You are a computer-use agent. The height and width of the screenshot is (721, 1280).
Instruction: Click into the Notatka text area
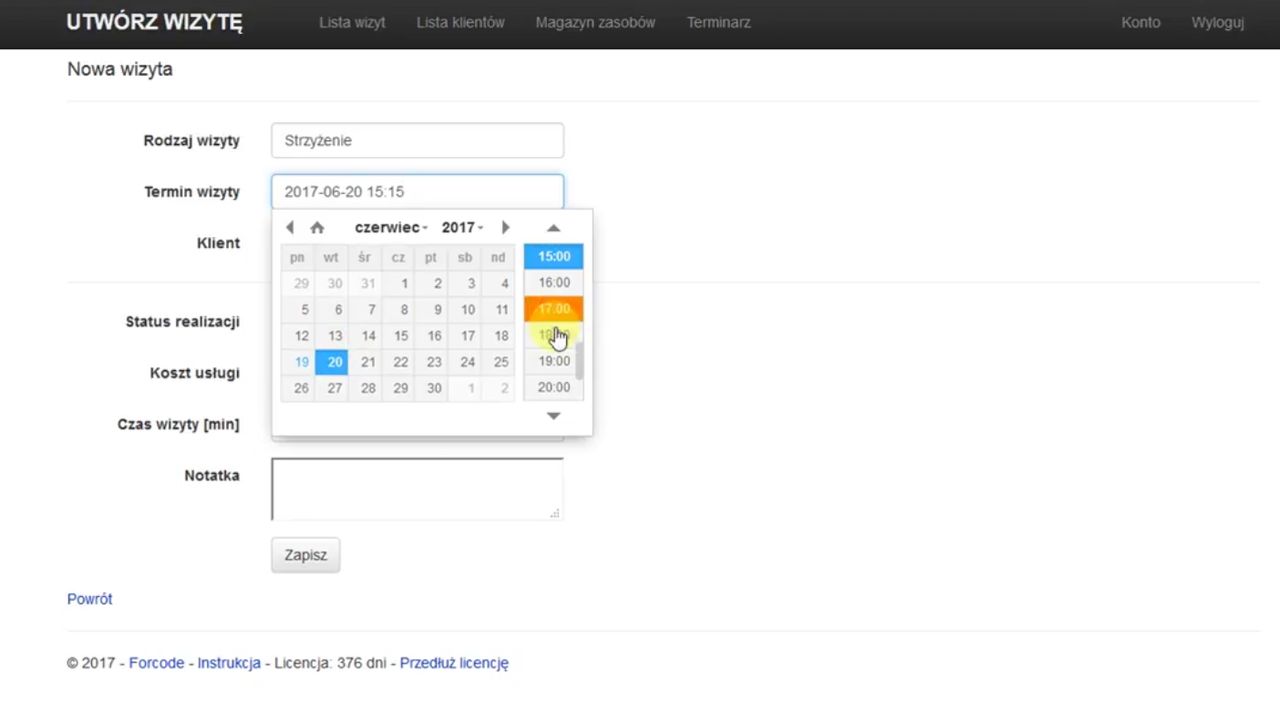point(417,489)
